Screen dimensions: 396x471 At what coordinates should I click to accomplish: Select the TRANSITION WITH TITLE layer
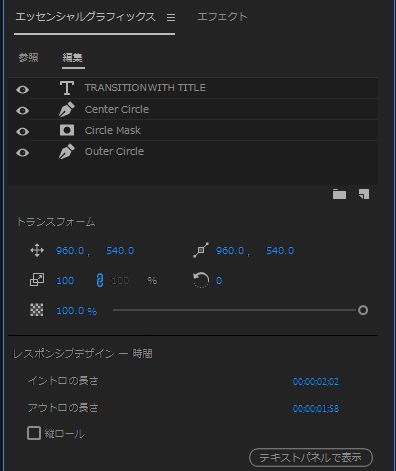(x=145, y=88)
